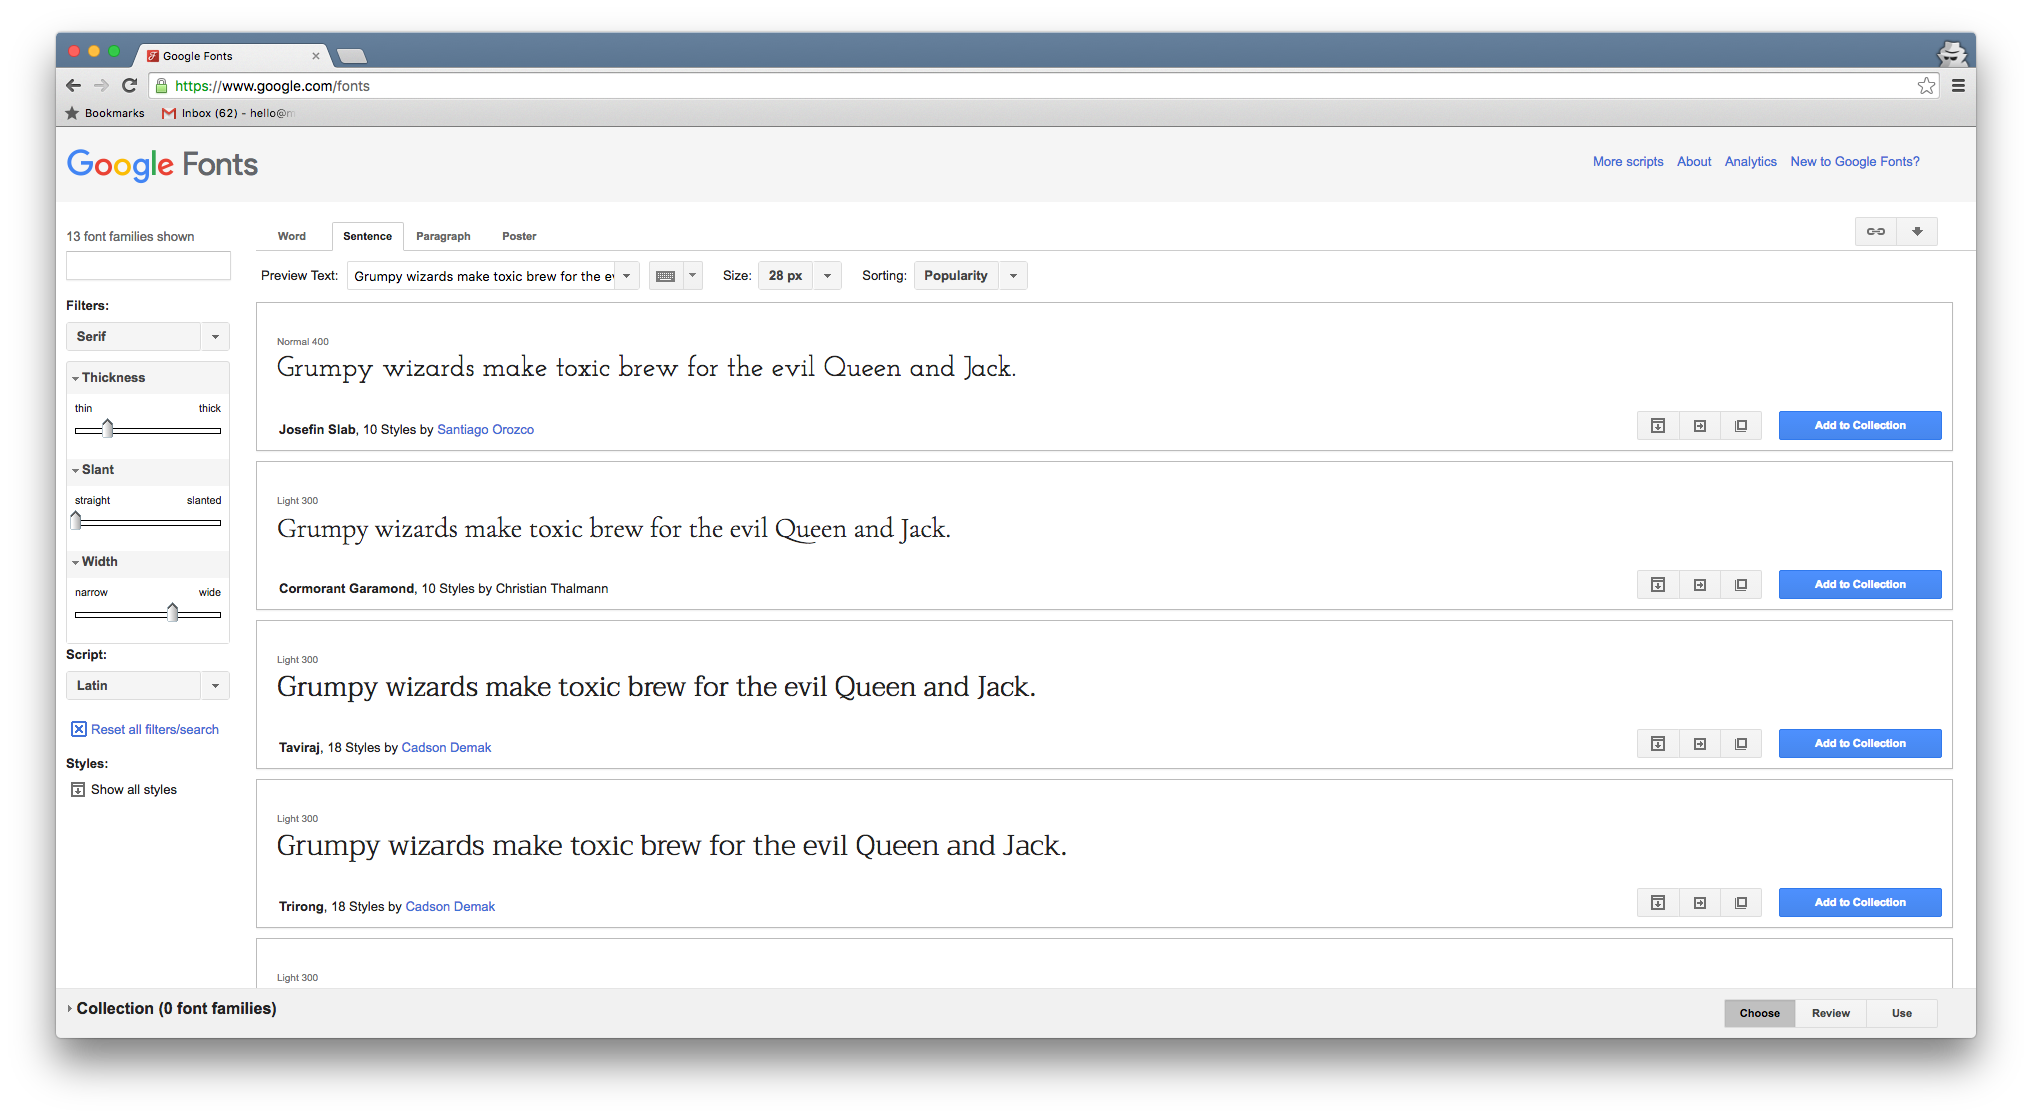2032x1118 pixels.
Task: Switch to the Poster preview tab
Action: point(519,237)
